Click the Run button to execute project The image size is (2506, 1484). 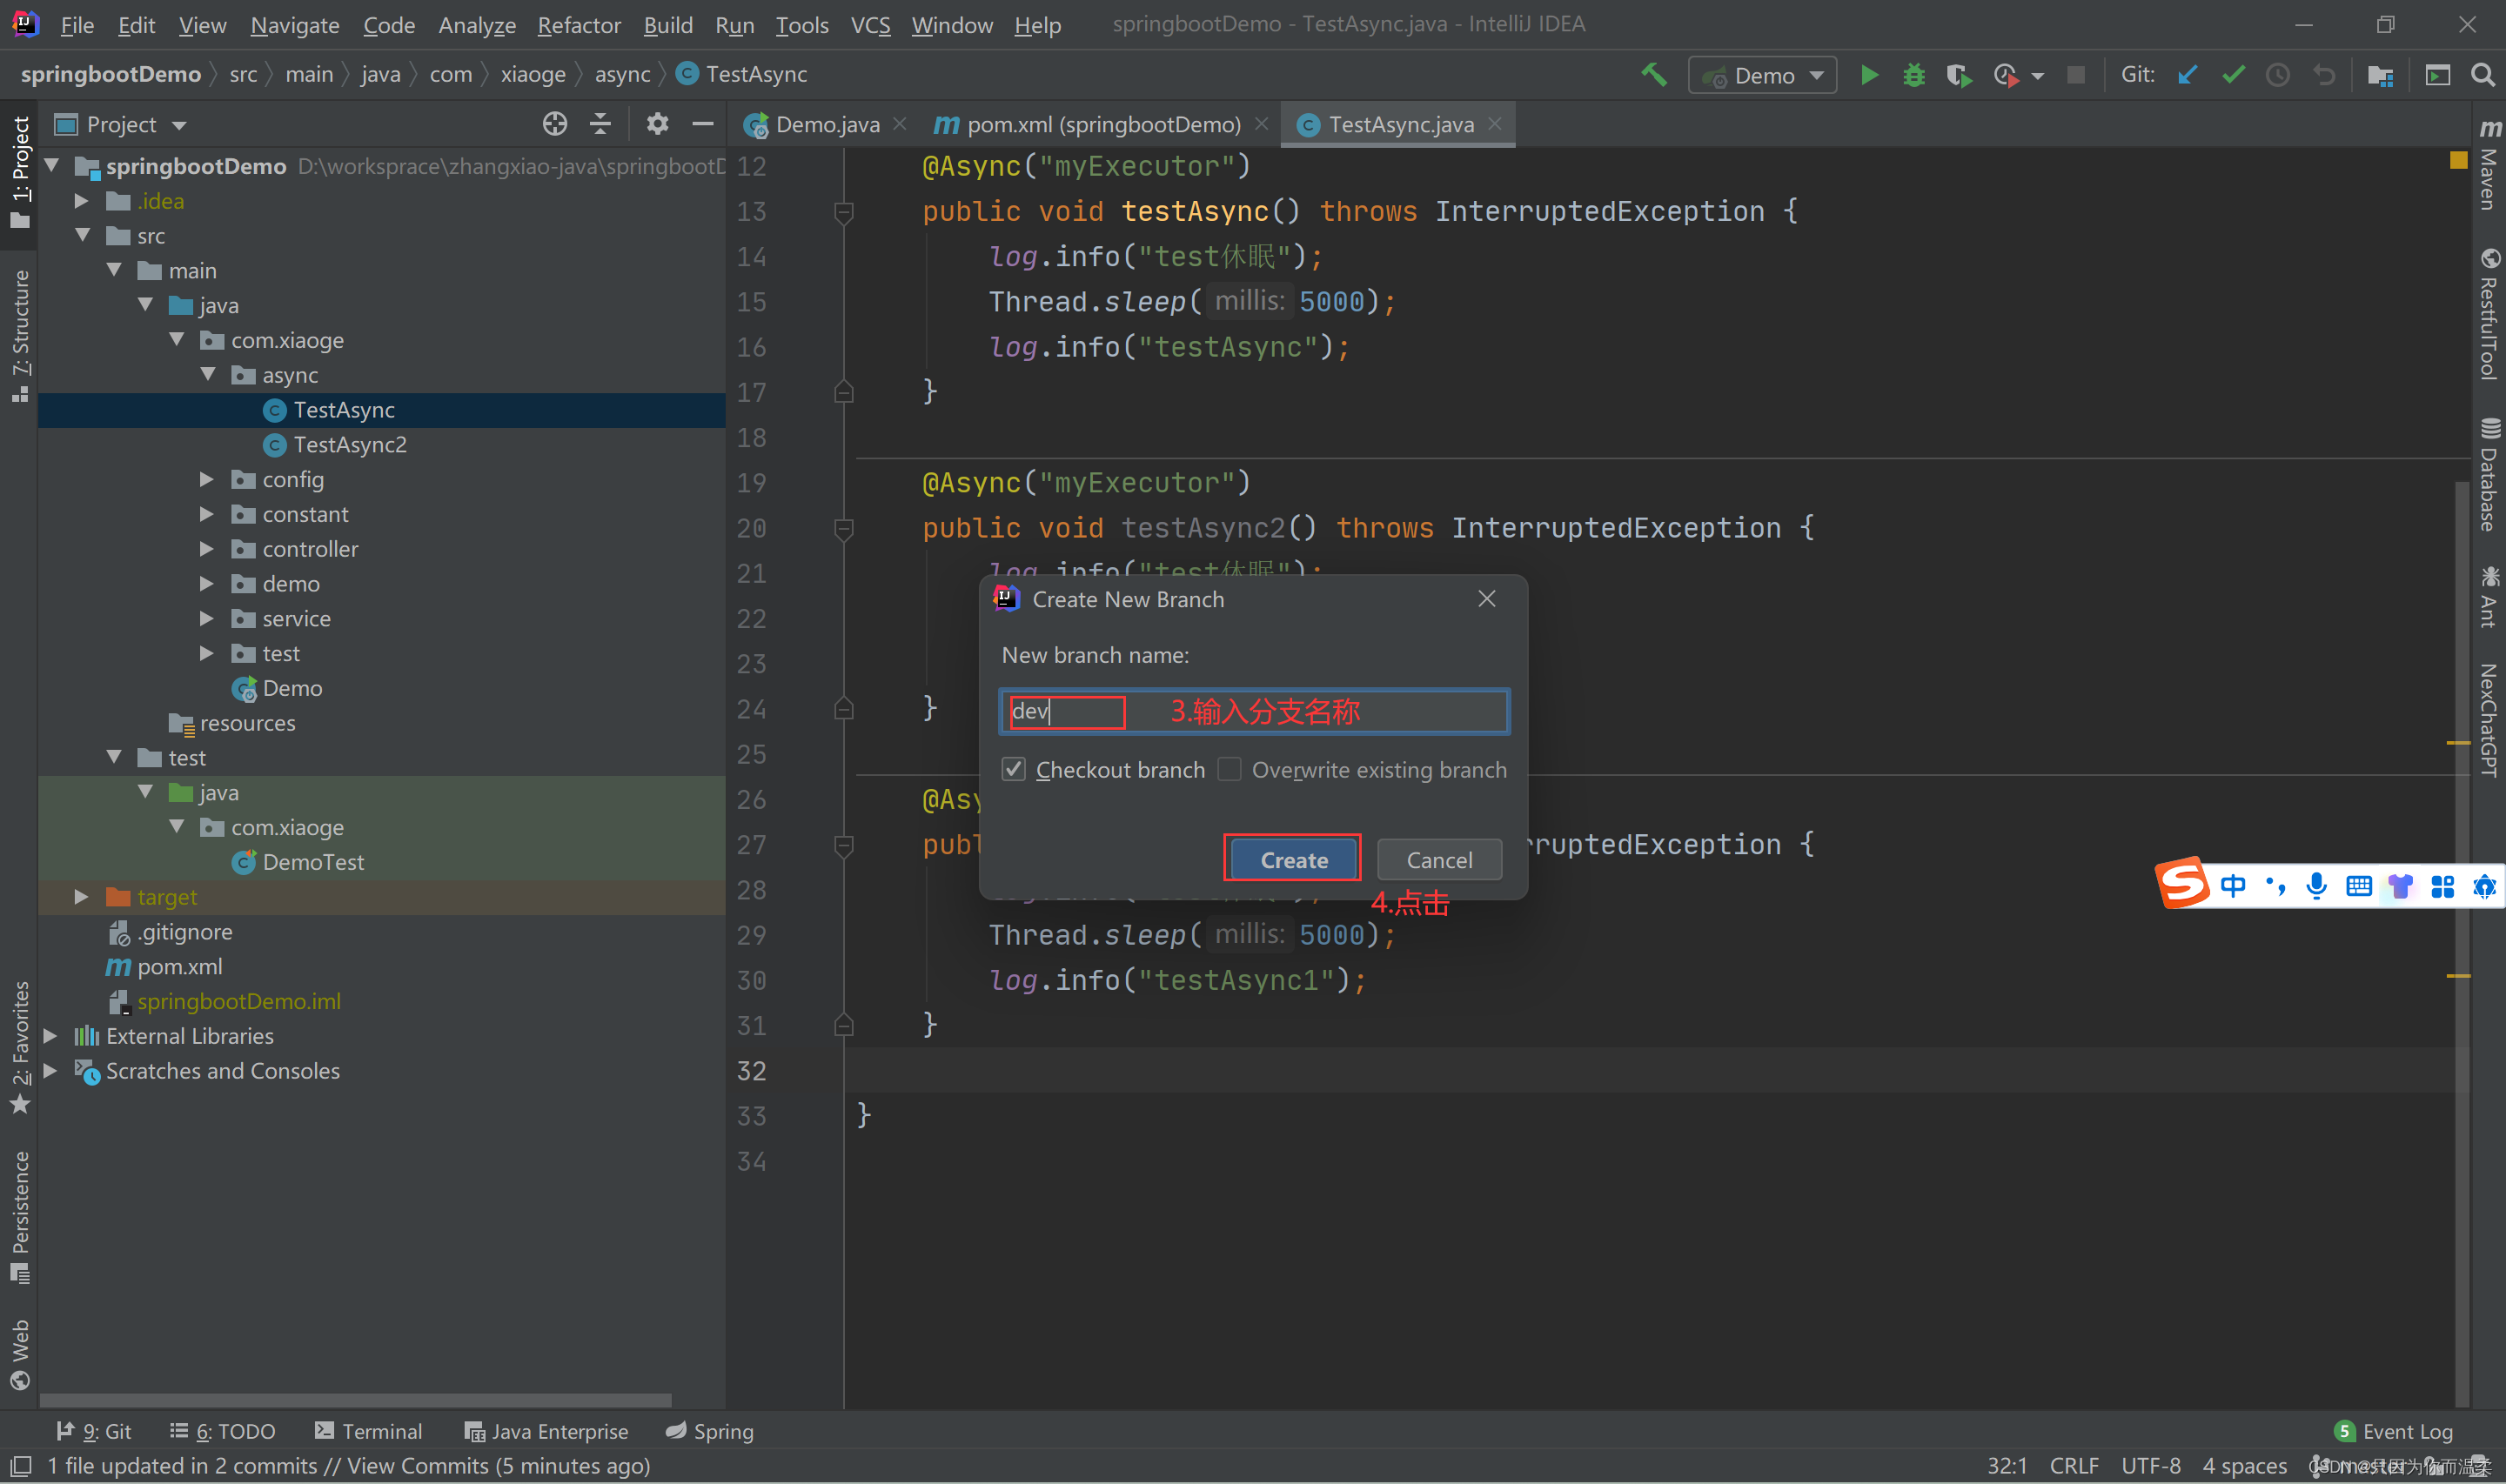tap(1872, 72)
